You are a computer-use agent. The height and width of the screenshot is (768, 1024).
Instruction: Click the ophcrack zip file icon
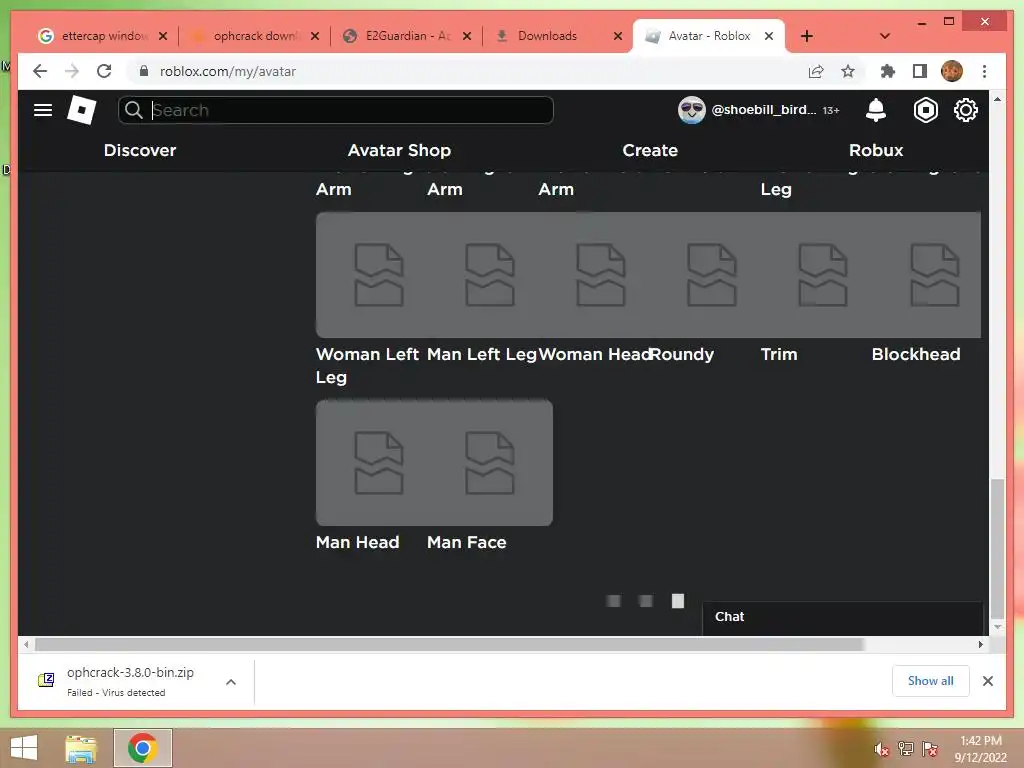click(x=46, y=680)
